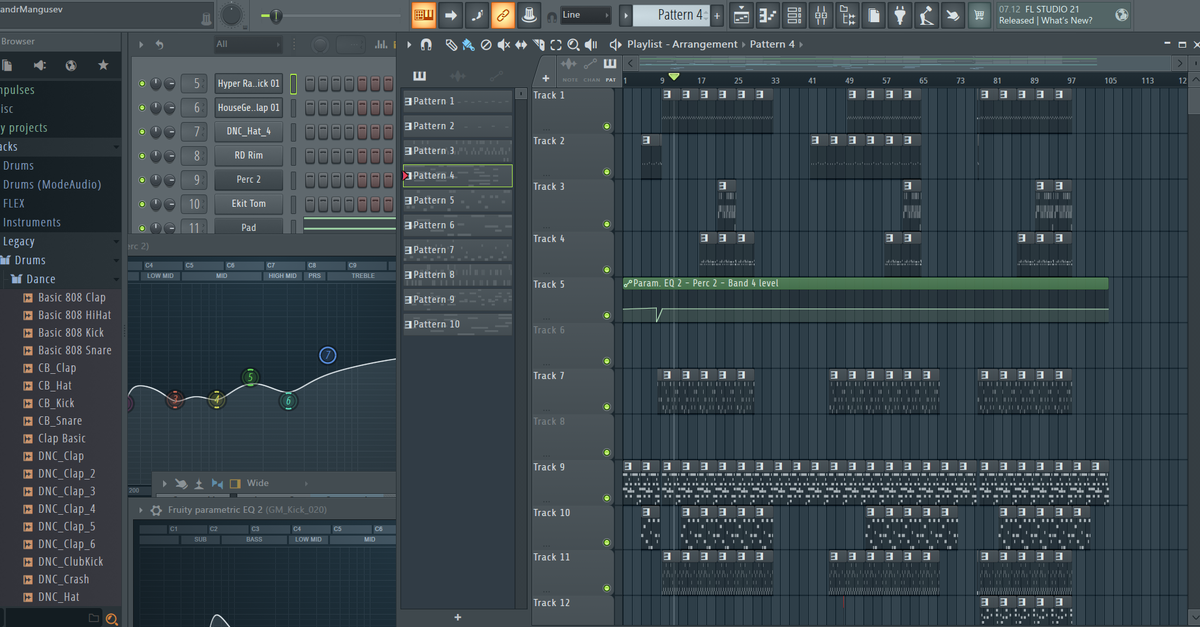Select Basic 808 Kick sample
The image size is (1200, 627).
point(70,332)
